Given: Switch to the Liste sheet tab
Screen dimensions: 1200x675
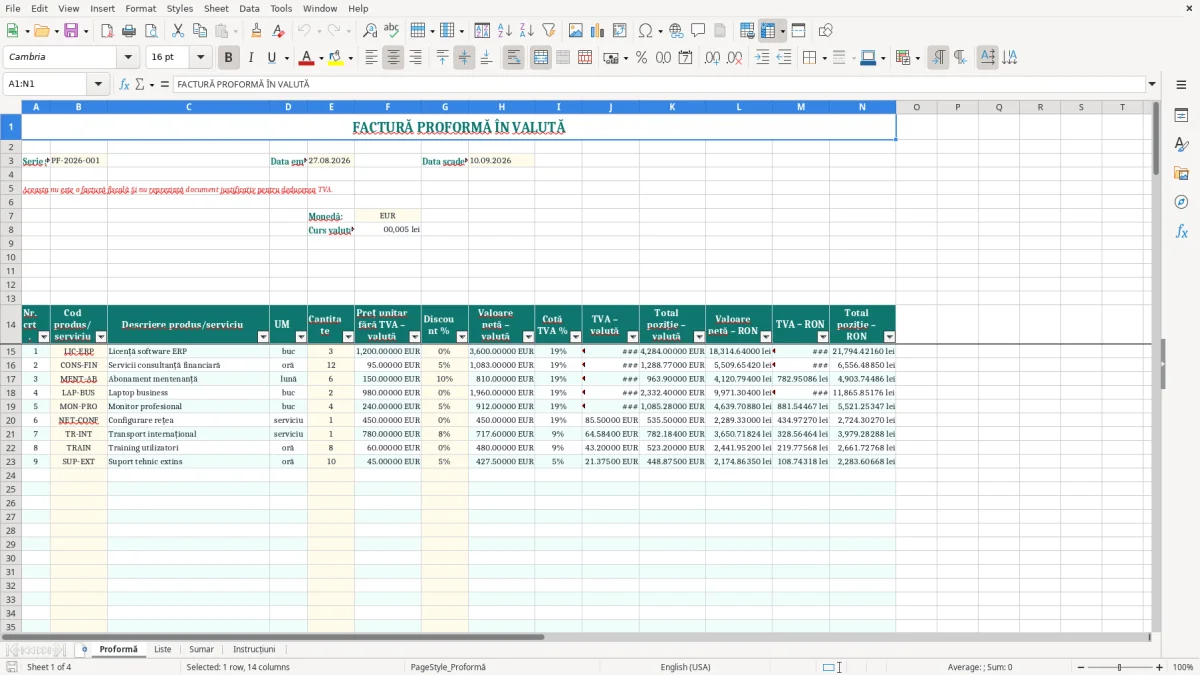Looking at the screenshot, I should (162, 650).
